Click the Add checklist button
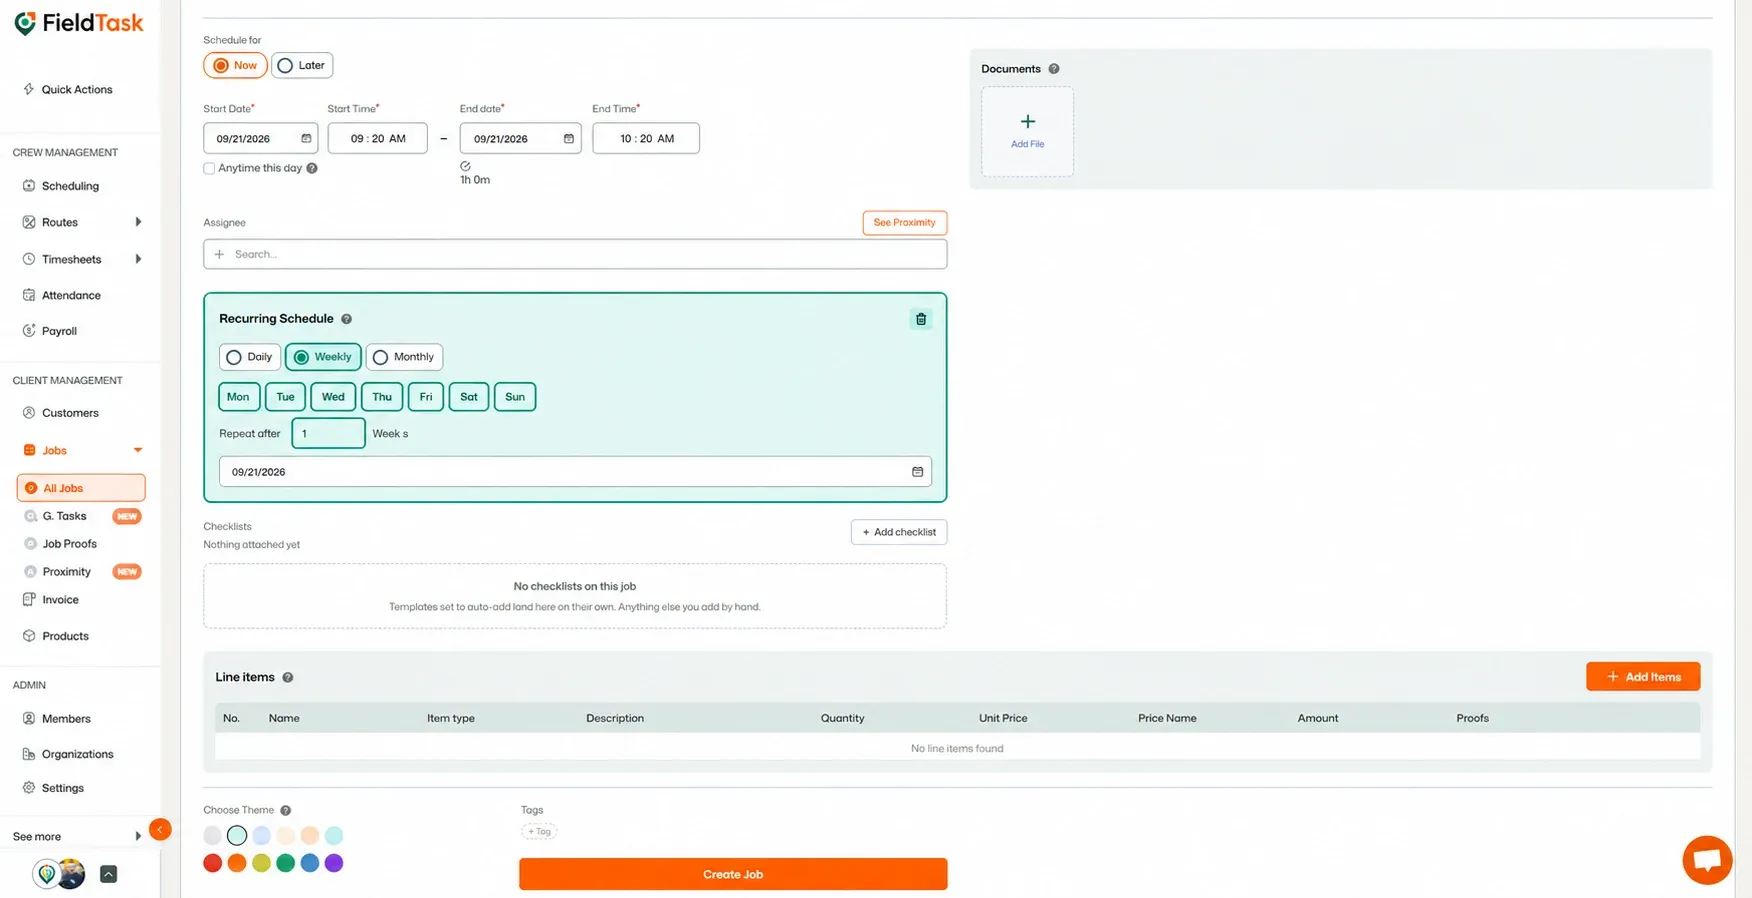This screenshot has height=898, width=1752. 899,532
